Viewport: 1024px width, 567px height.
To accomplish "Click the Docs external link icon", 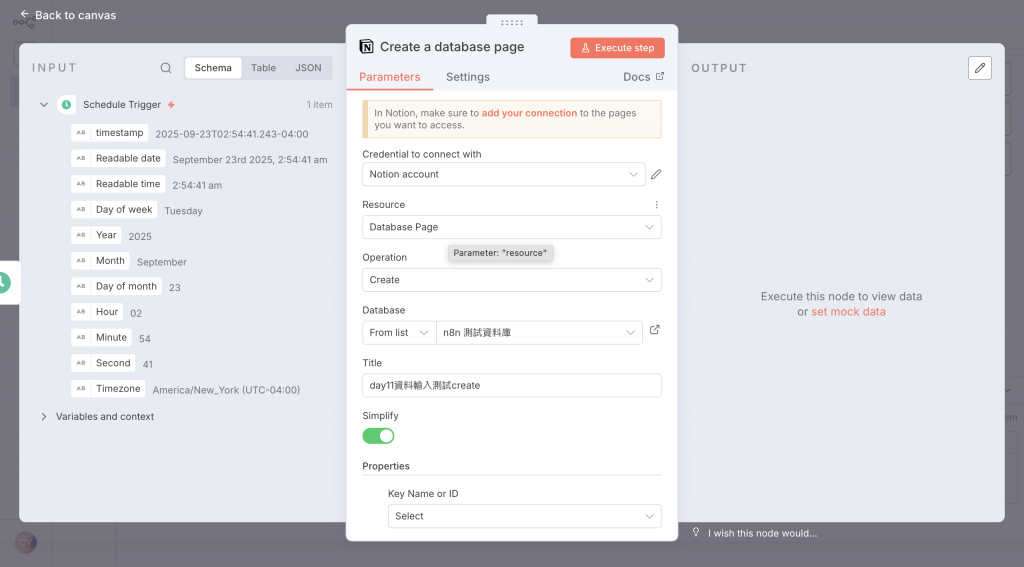I will (660, 76).
